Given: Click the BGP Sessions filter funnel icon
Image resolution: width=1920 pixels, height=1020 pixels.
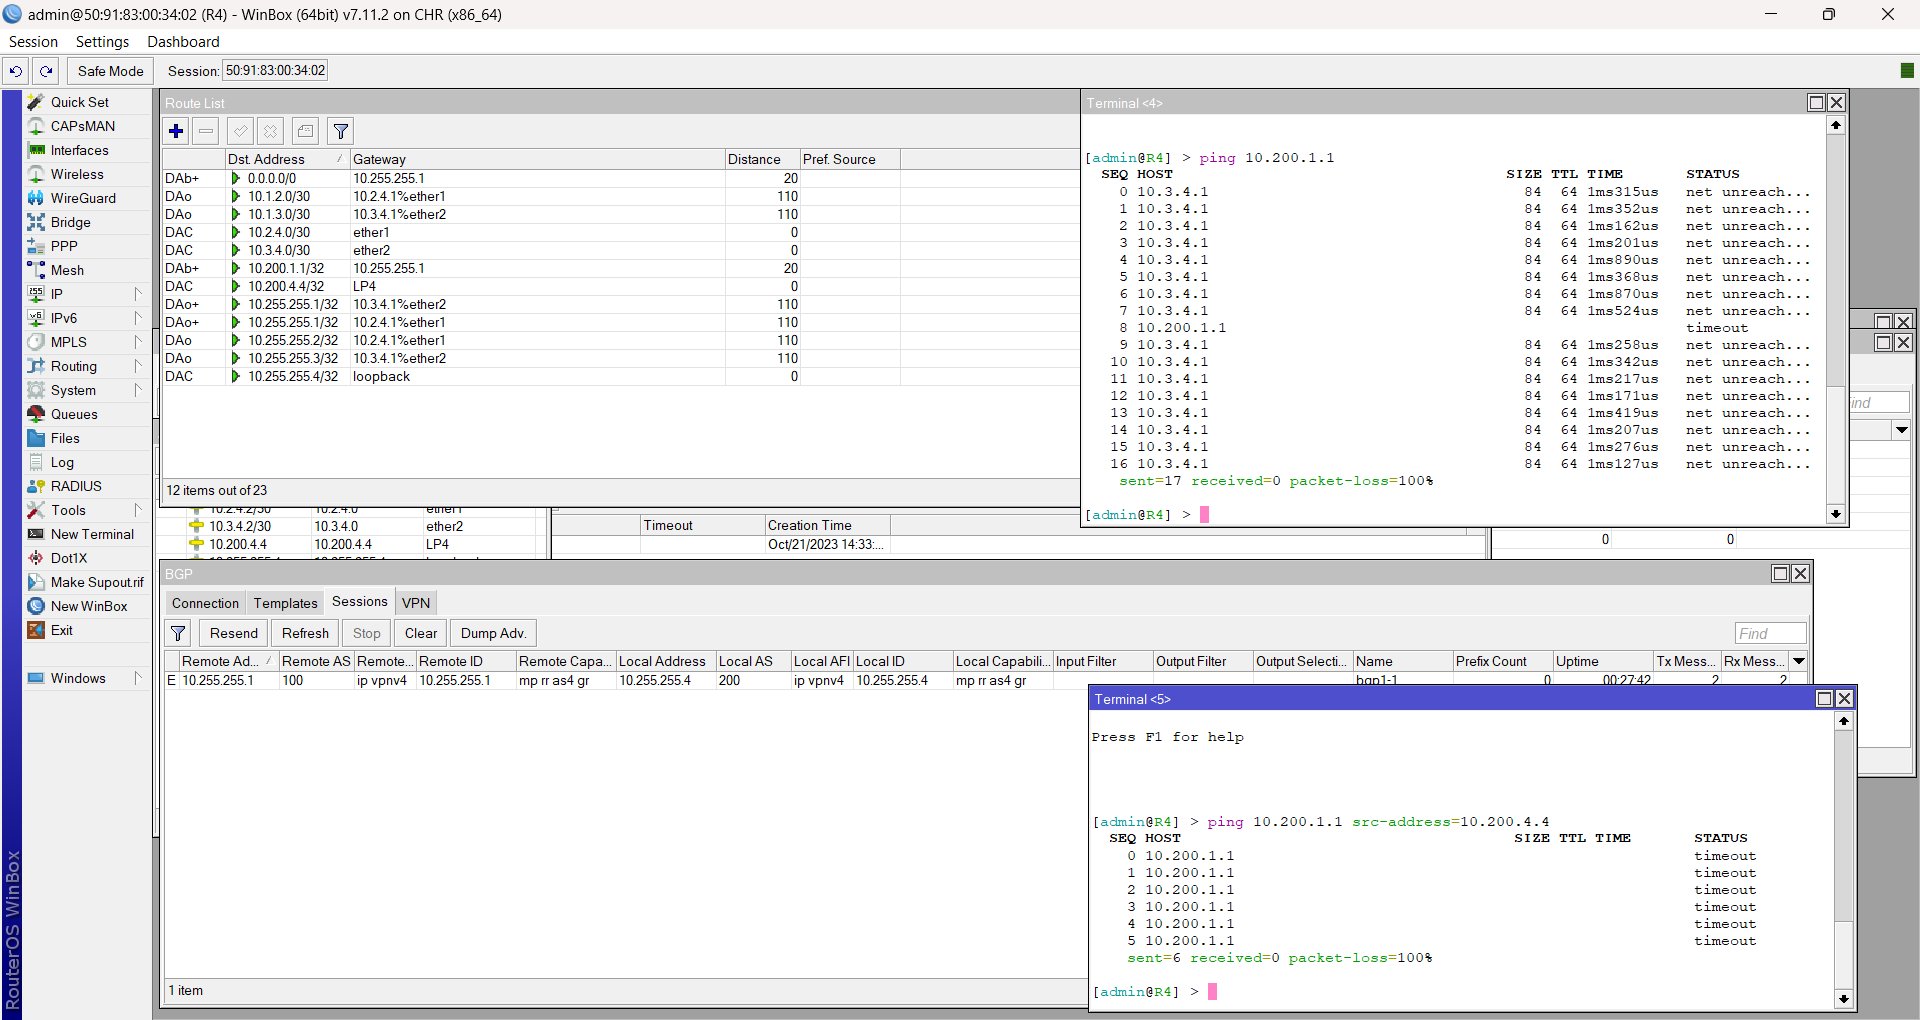Looking at the screenshot, I should [x=178, y=633].
